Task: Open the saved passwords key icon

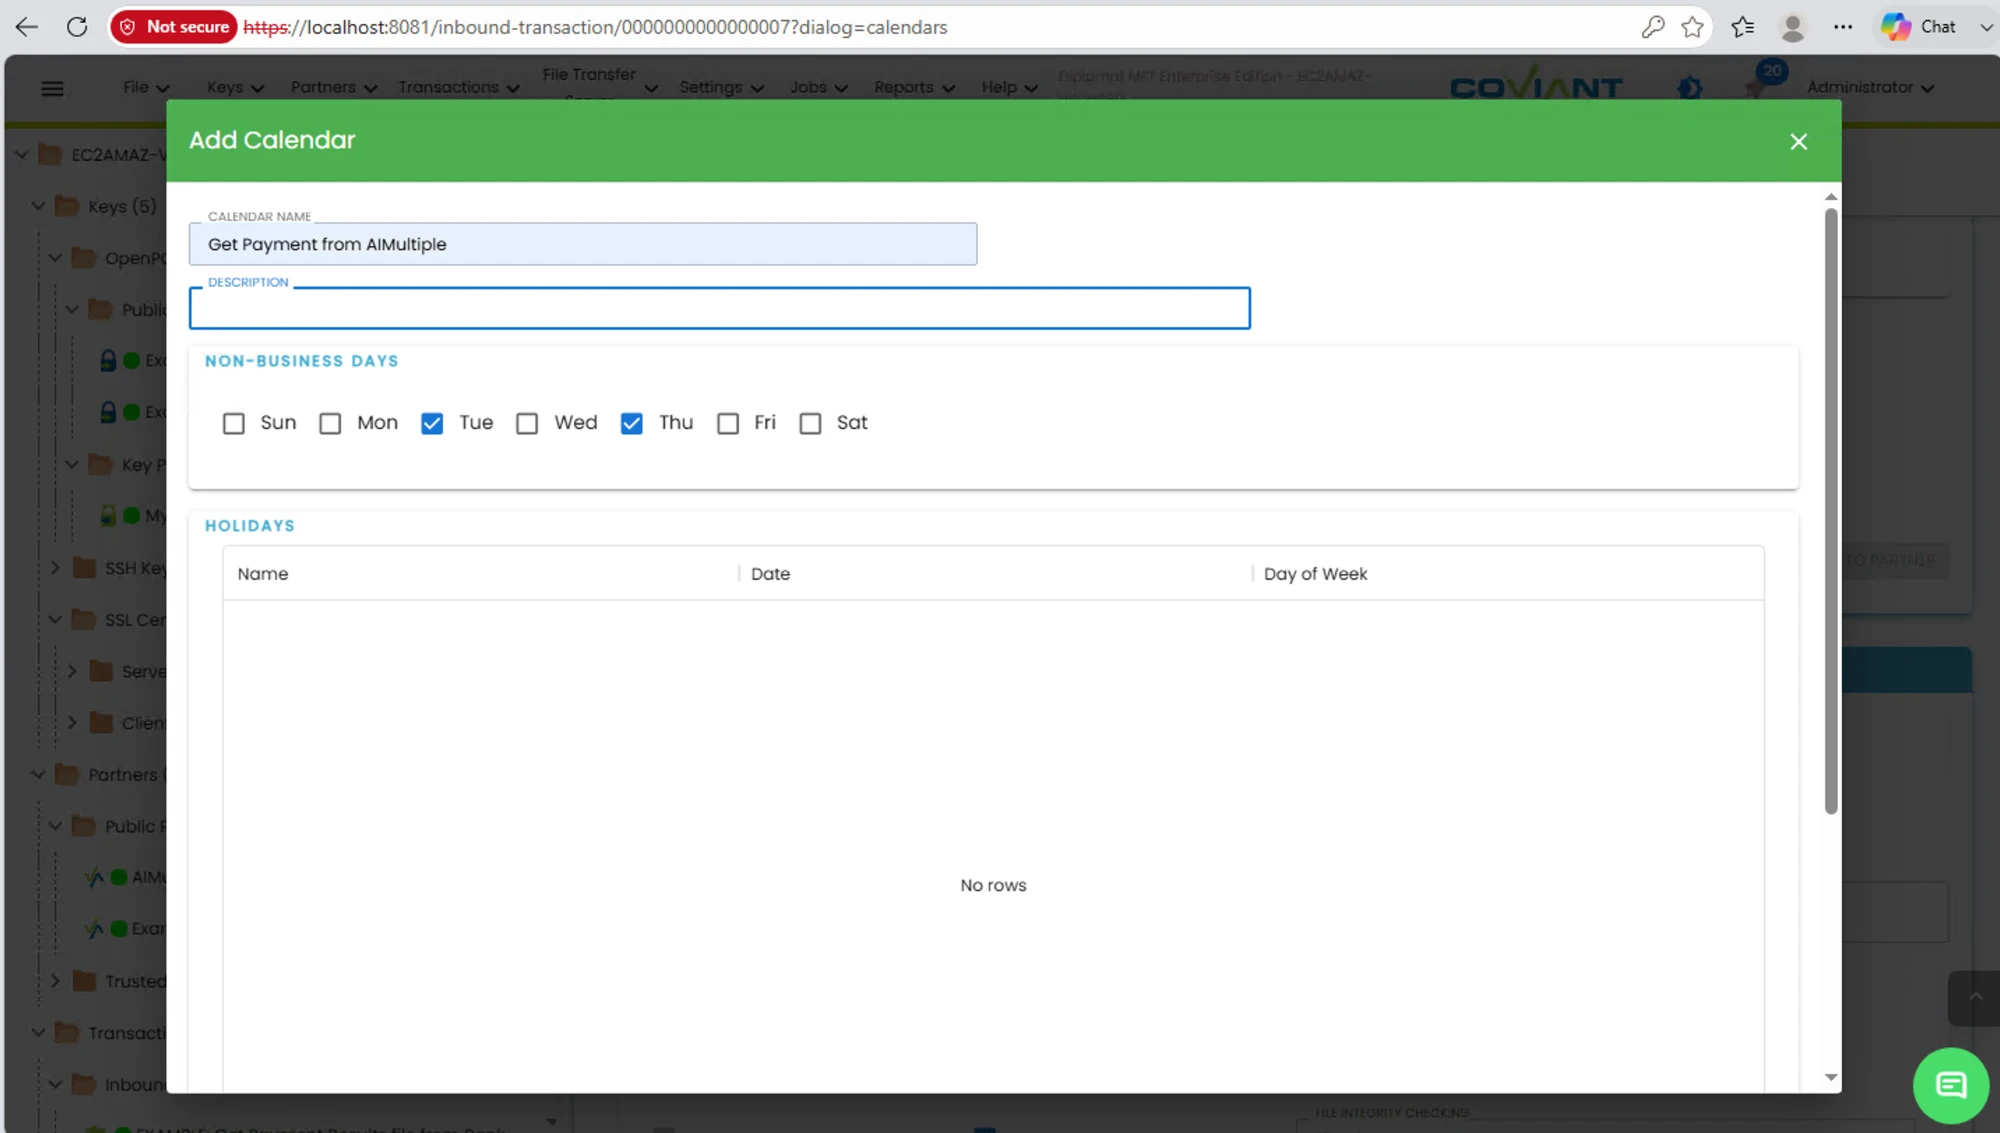Action: [1652, 27]
